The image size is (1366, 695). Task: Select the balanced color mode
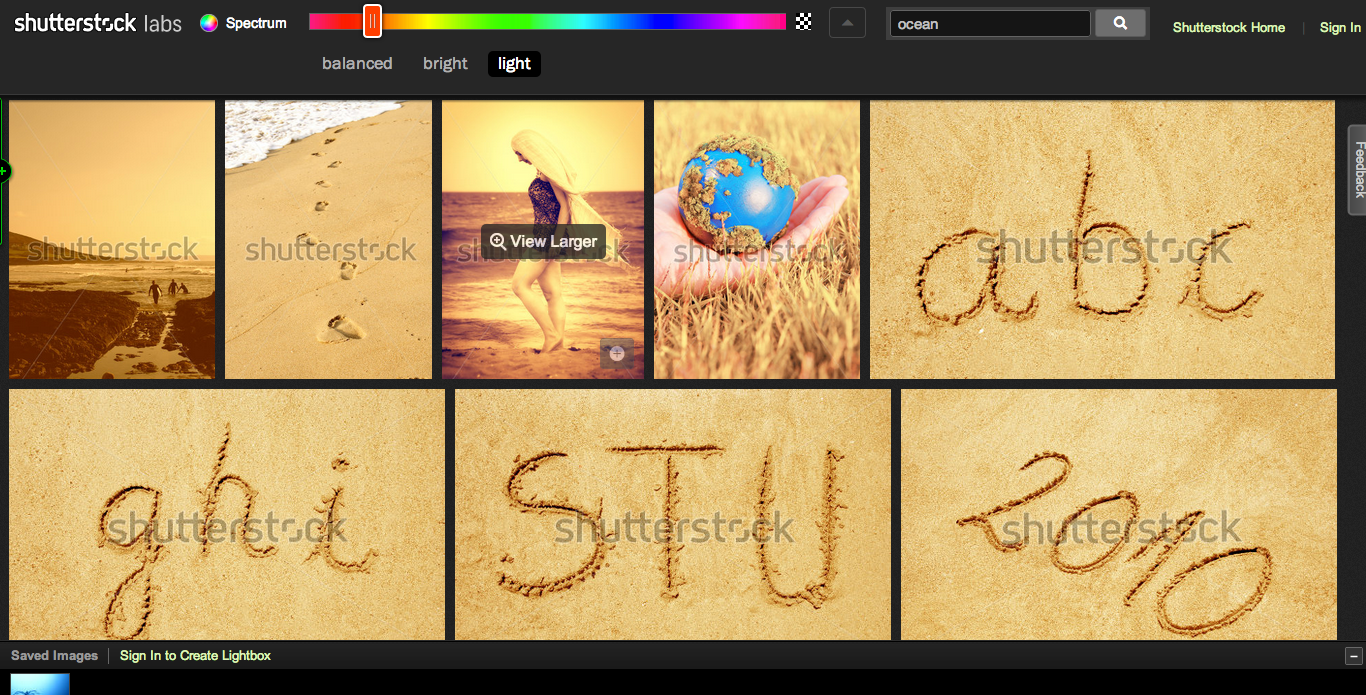tap(357, 63)
